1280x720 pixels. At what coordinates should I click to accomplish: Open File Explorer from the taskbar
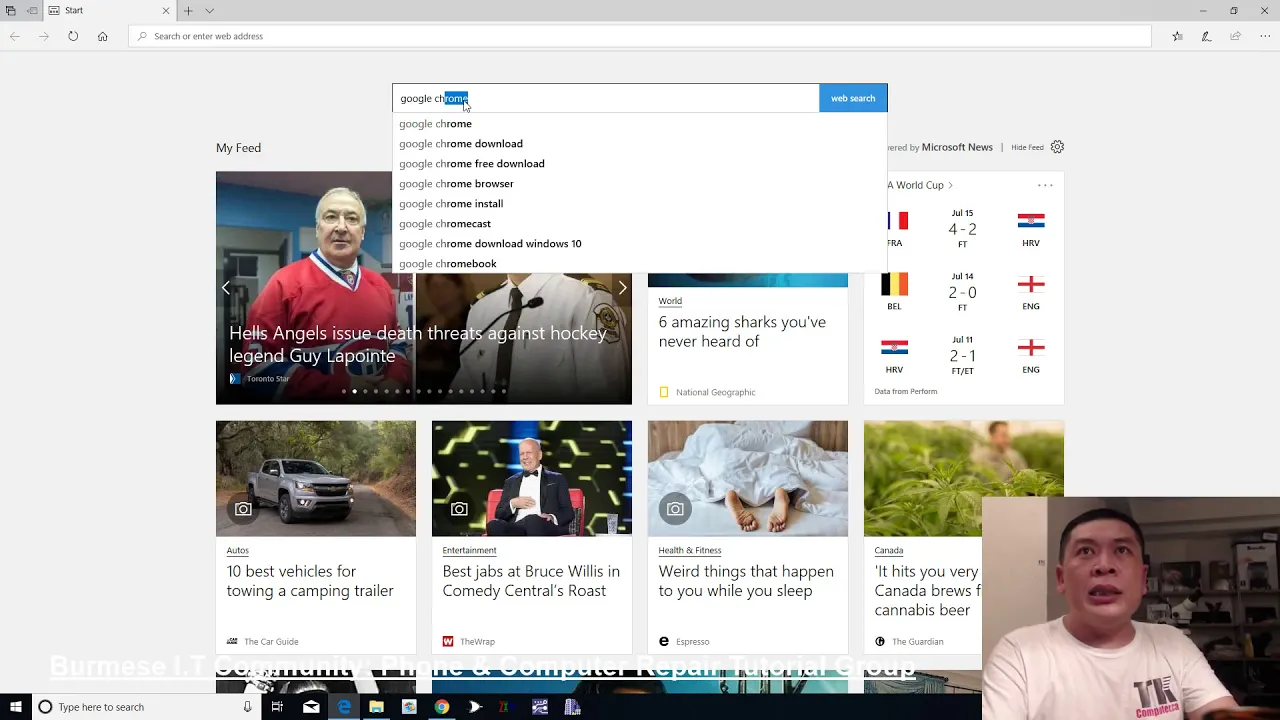click(376, 707)
